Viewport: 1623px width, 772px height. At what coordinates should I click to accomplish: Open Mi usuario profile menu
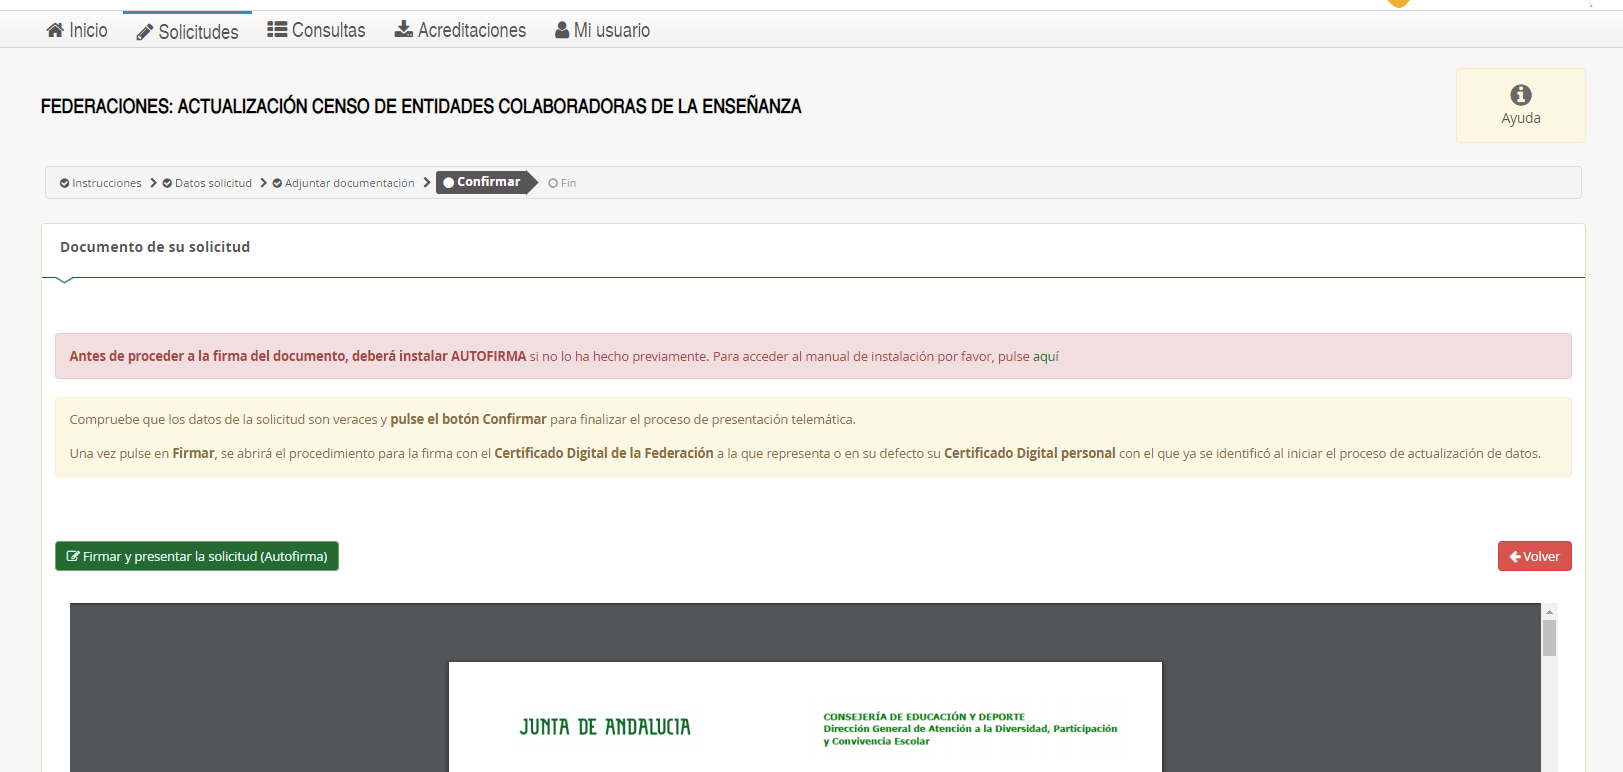pos(603,30)
